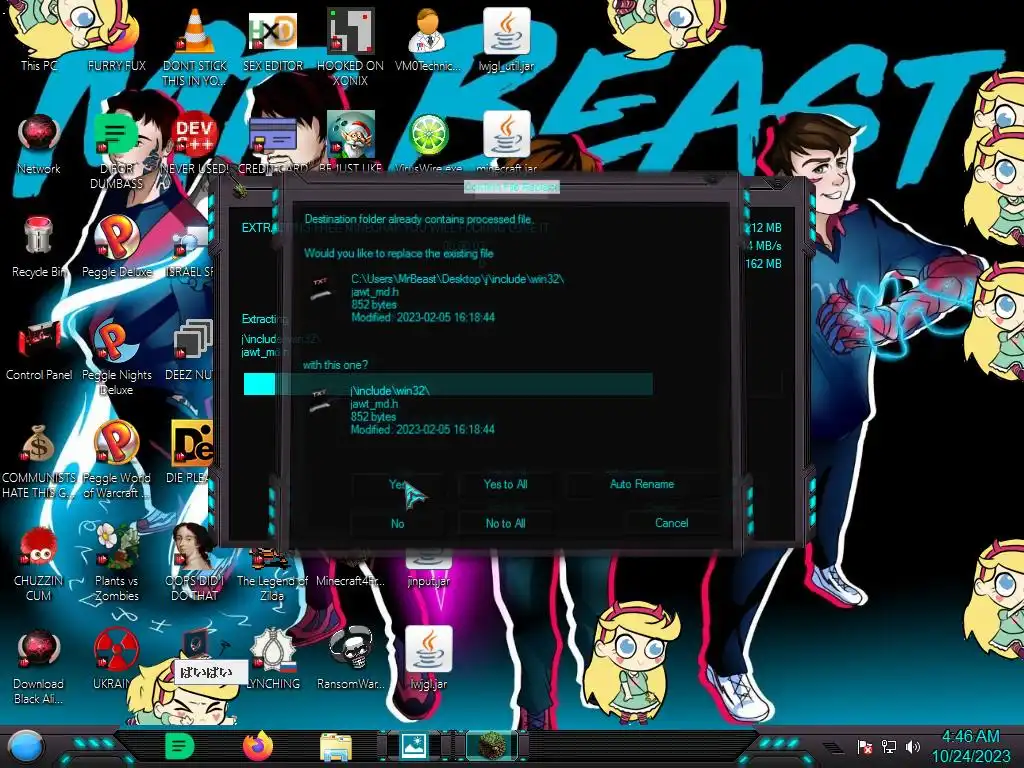Select the red fuzzy Chuzzle desktop icon

pos(39,563)
